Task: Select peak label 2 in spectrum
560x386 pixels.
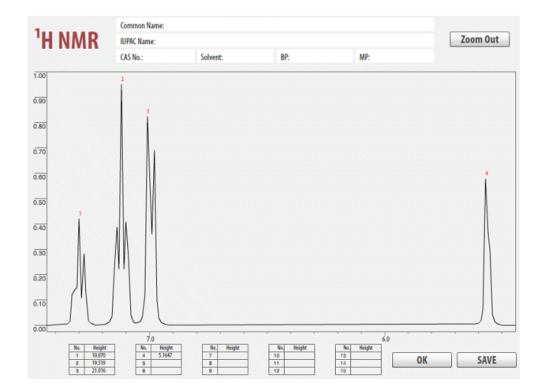Action: pos(122,79)
